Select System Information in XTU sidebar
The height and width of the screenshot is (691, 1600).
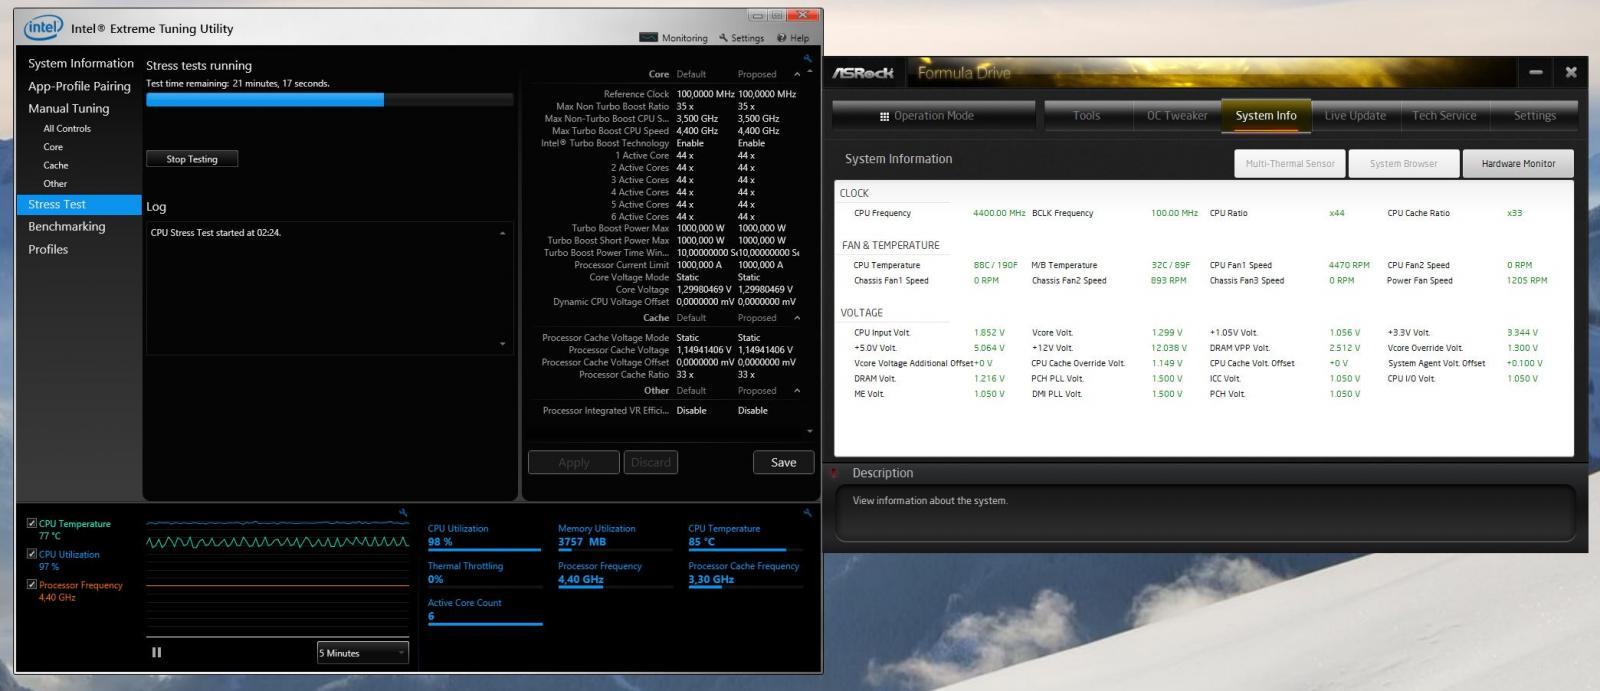81,63
